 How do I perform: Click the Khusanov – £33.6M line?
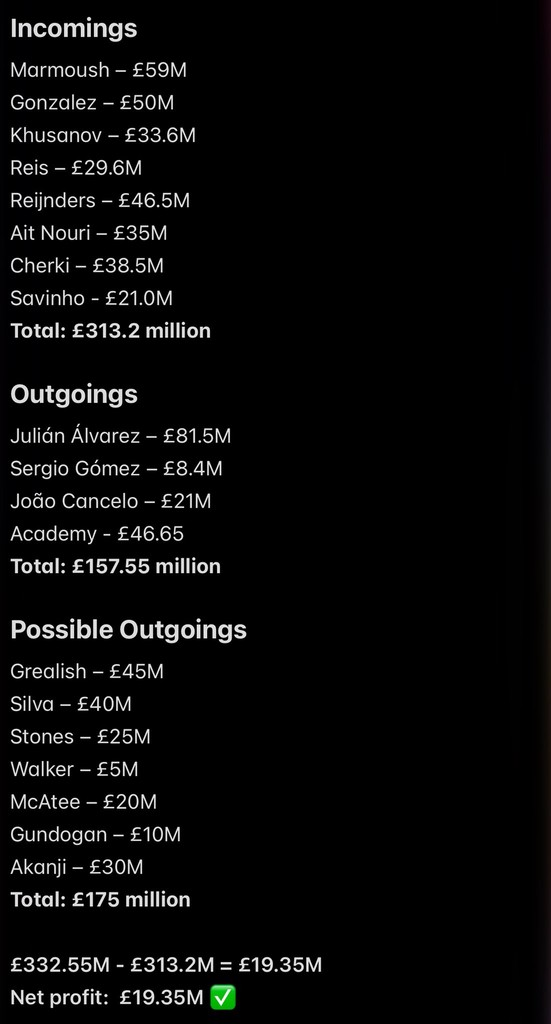(103, 135)
